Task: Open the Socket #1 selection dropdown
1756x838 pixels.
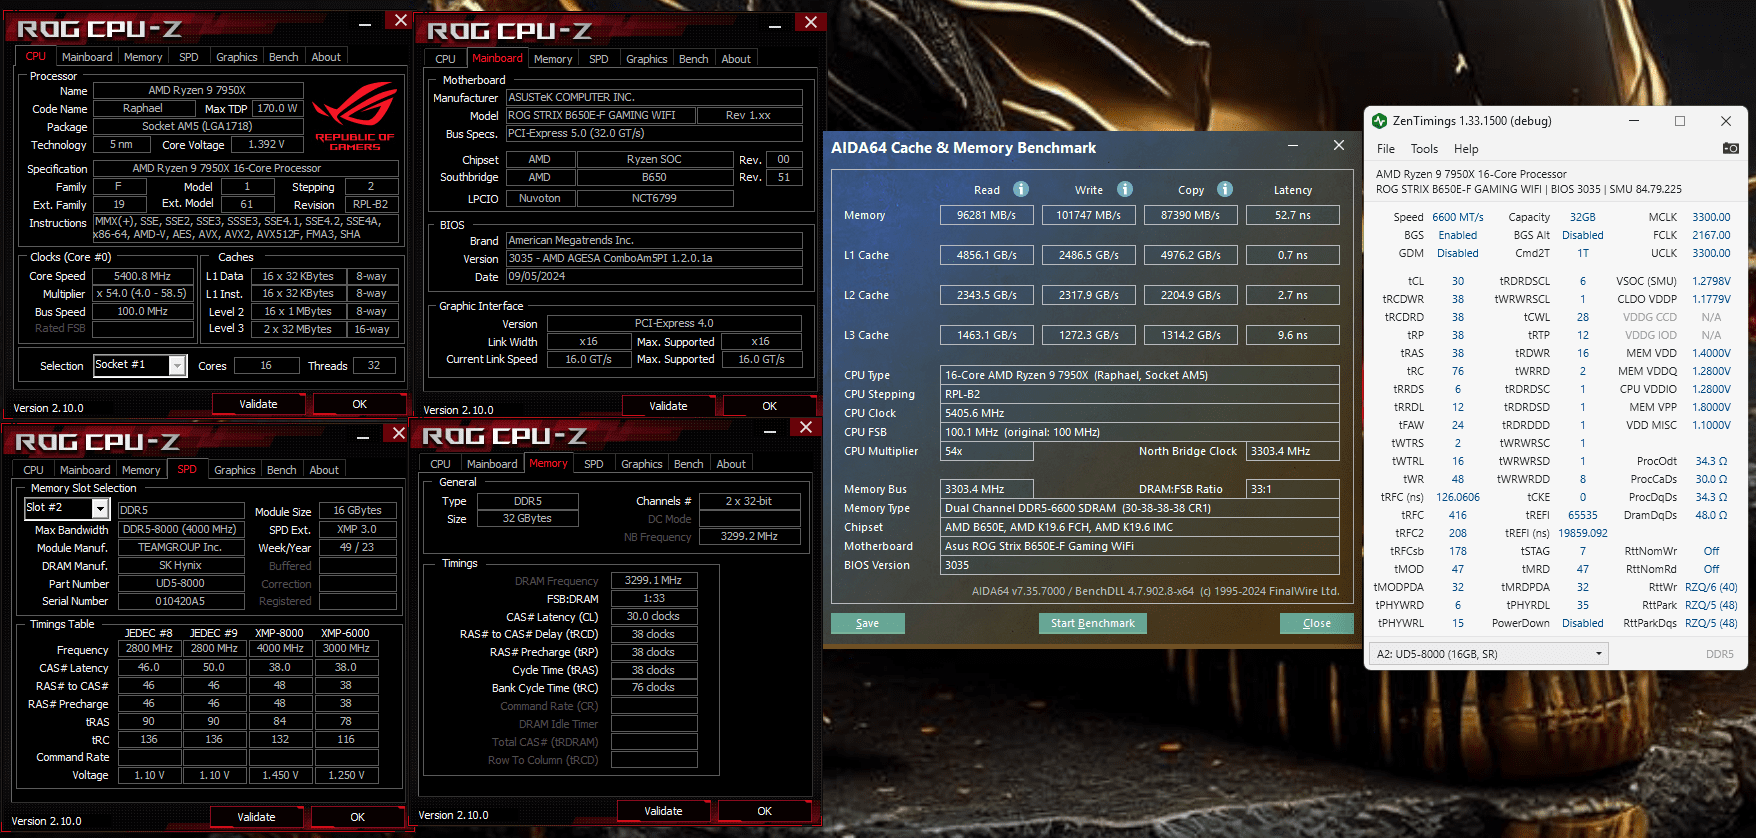Action: [177, 366]
